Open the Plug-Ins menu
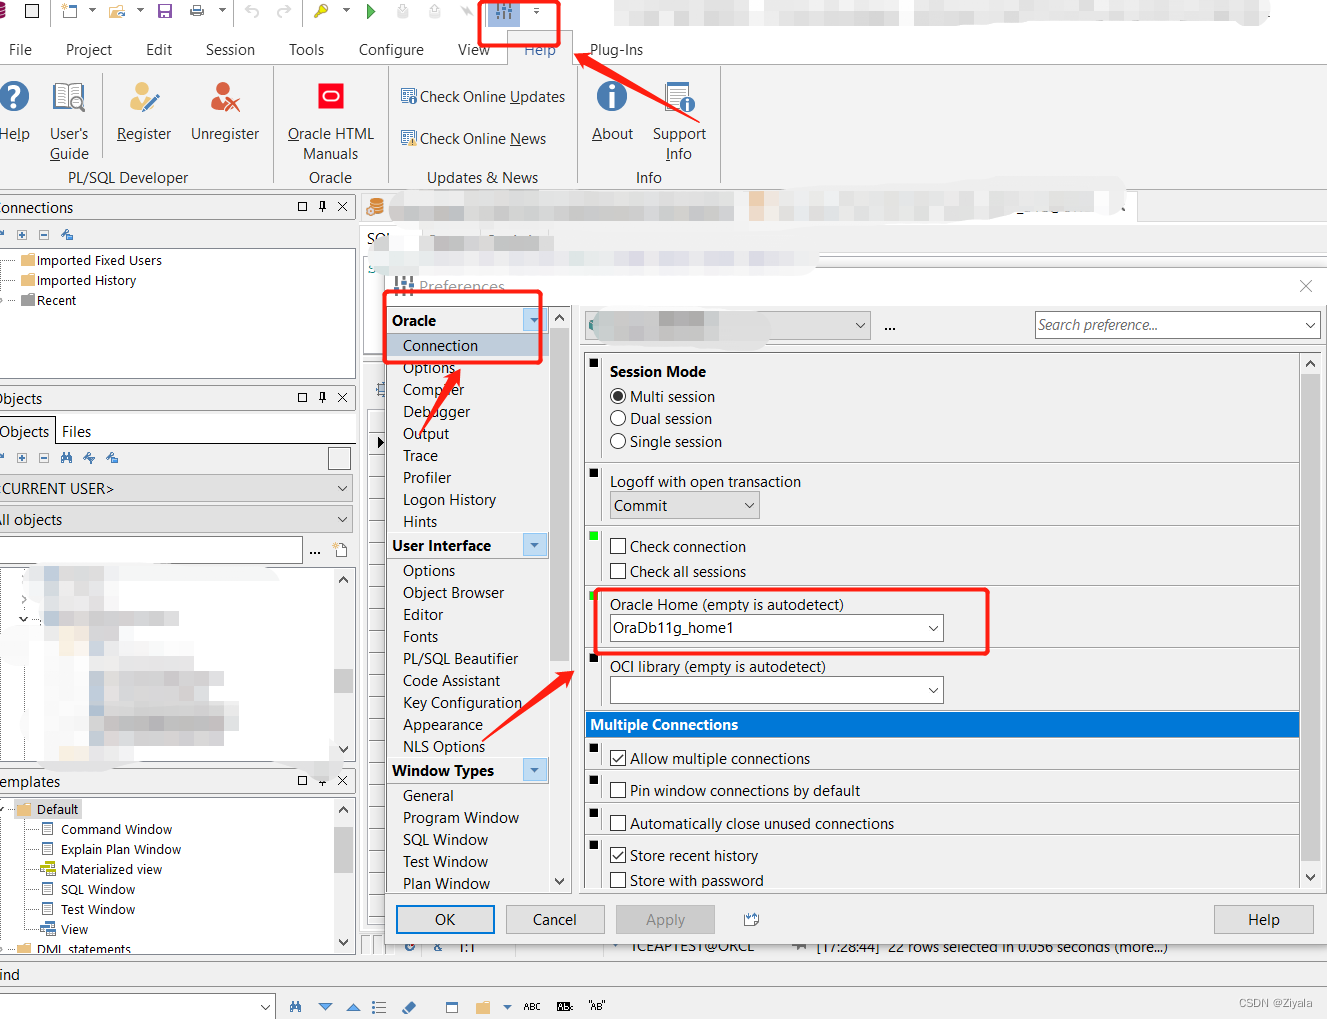Image resolution: width=1327 pixels, height=1019 pixels. click(x=616, y=50)
